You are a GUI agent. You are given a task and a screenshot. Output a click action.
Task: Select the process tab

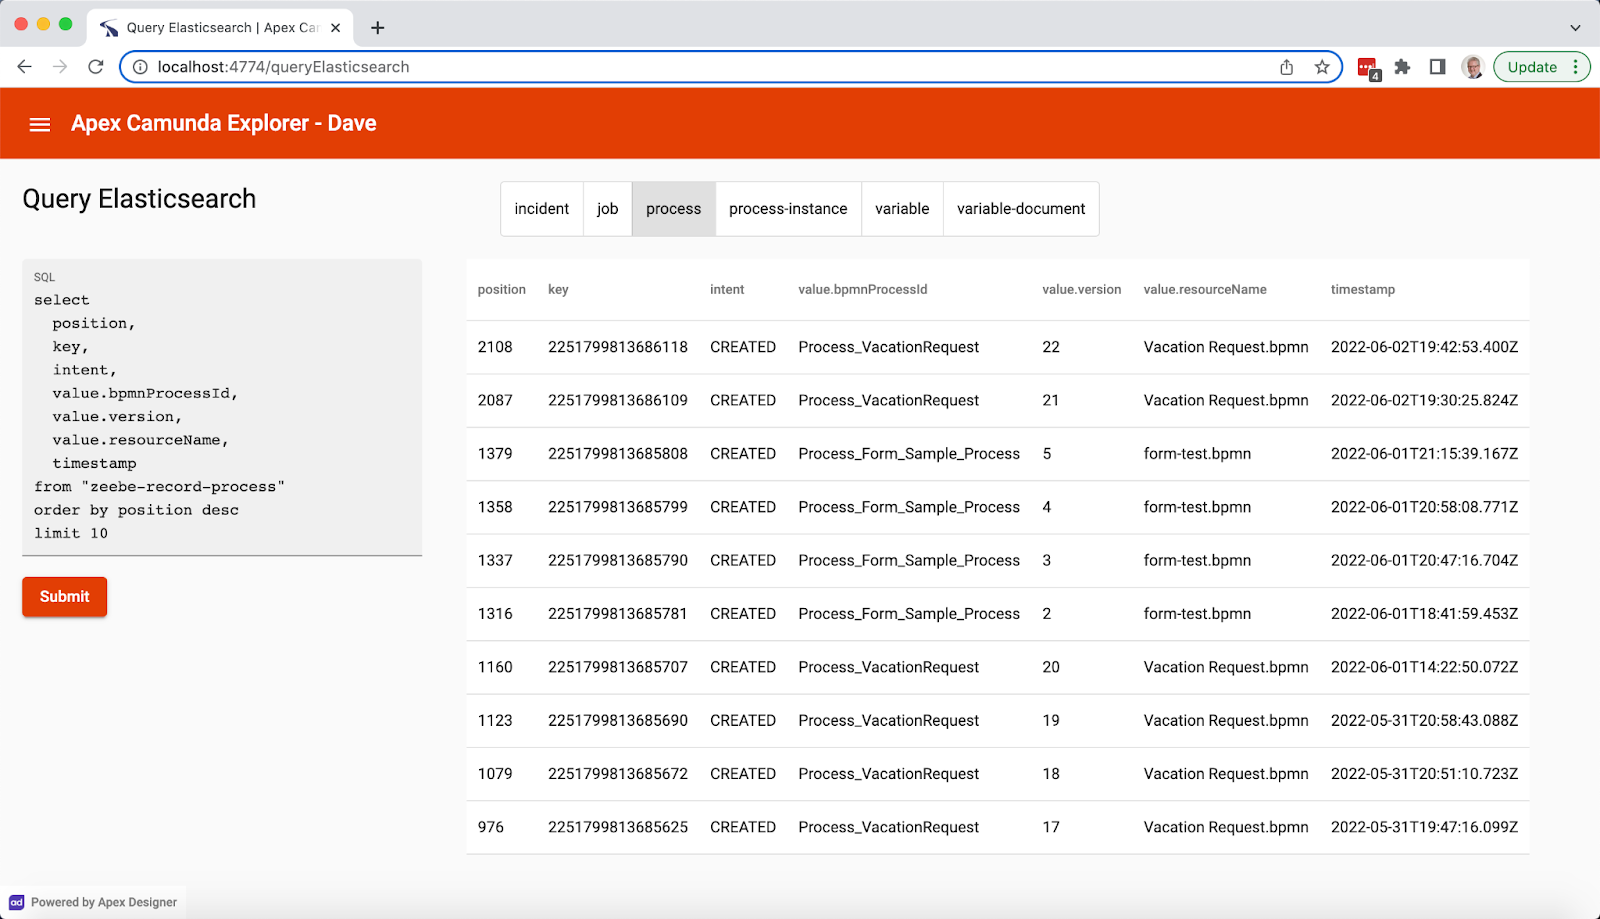click(674, 209)
